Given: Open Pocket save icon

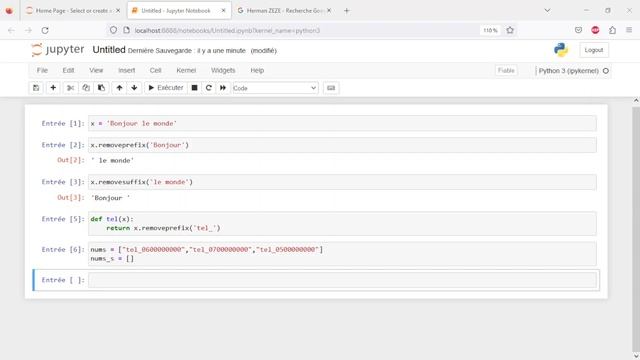Looking at the screenshot, I should (x=578, y=30).
